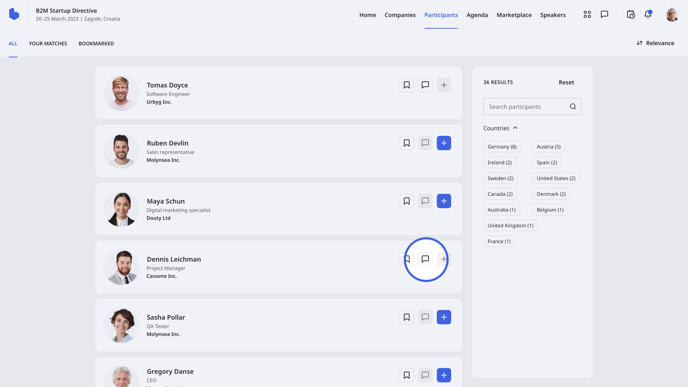Filter by France (1)
Image resolution: width=688 pixels, height=387 pixels.
[499, 241]
